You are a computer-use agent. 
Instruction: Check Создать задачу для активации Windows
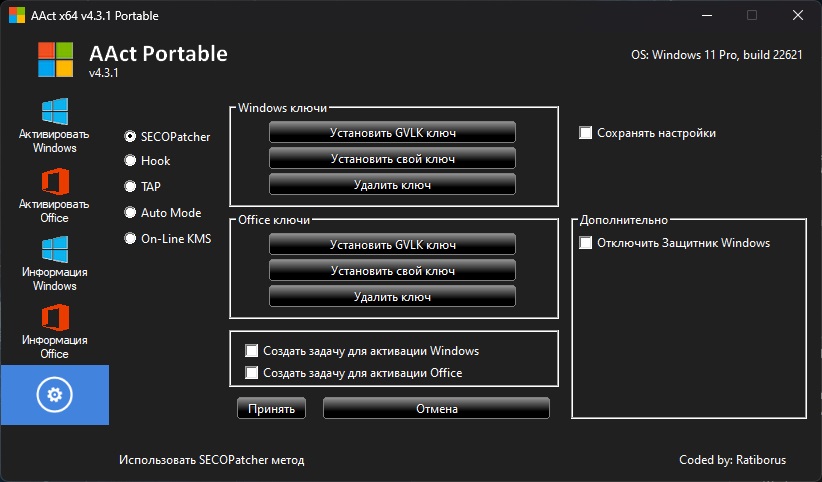click(252, 351)
